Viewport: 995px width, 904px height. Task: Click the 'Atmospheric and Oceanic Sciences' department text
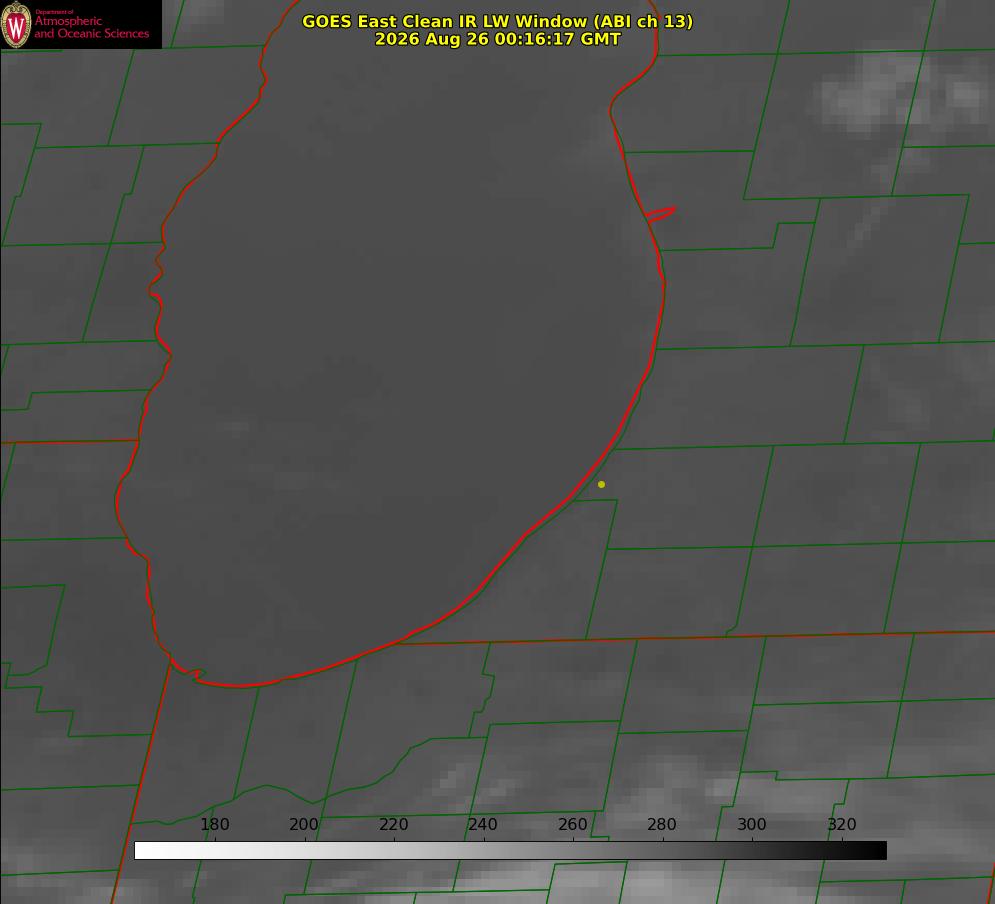pyautogui.click(x=91, y=27)
